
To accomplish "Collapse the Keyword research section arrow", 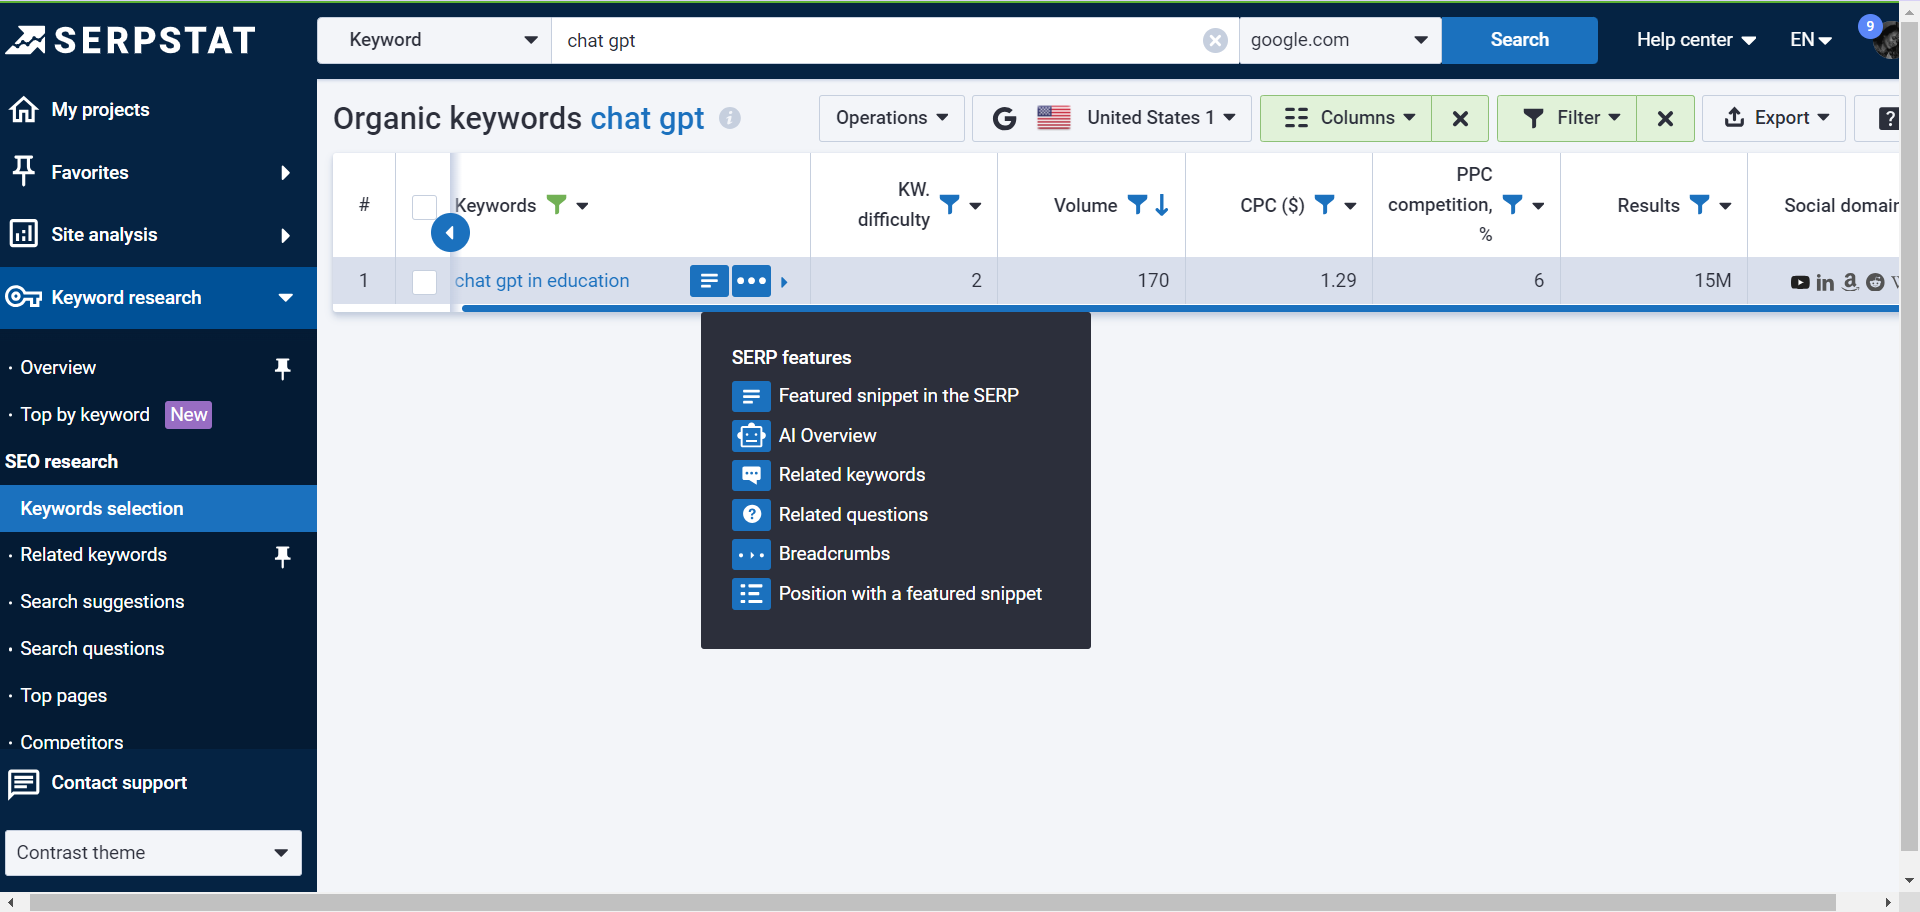I will (x=286, y=298).
